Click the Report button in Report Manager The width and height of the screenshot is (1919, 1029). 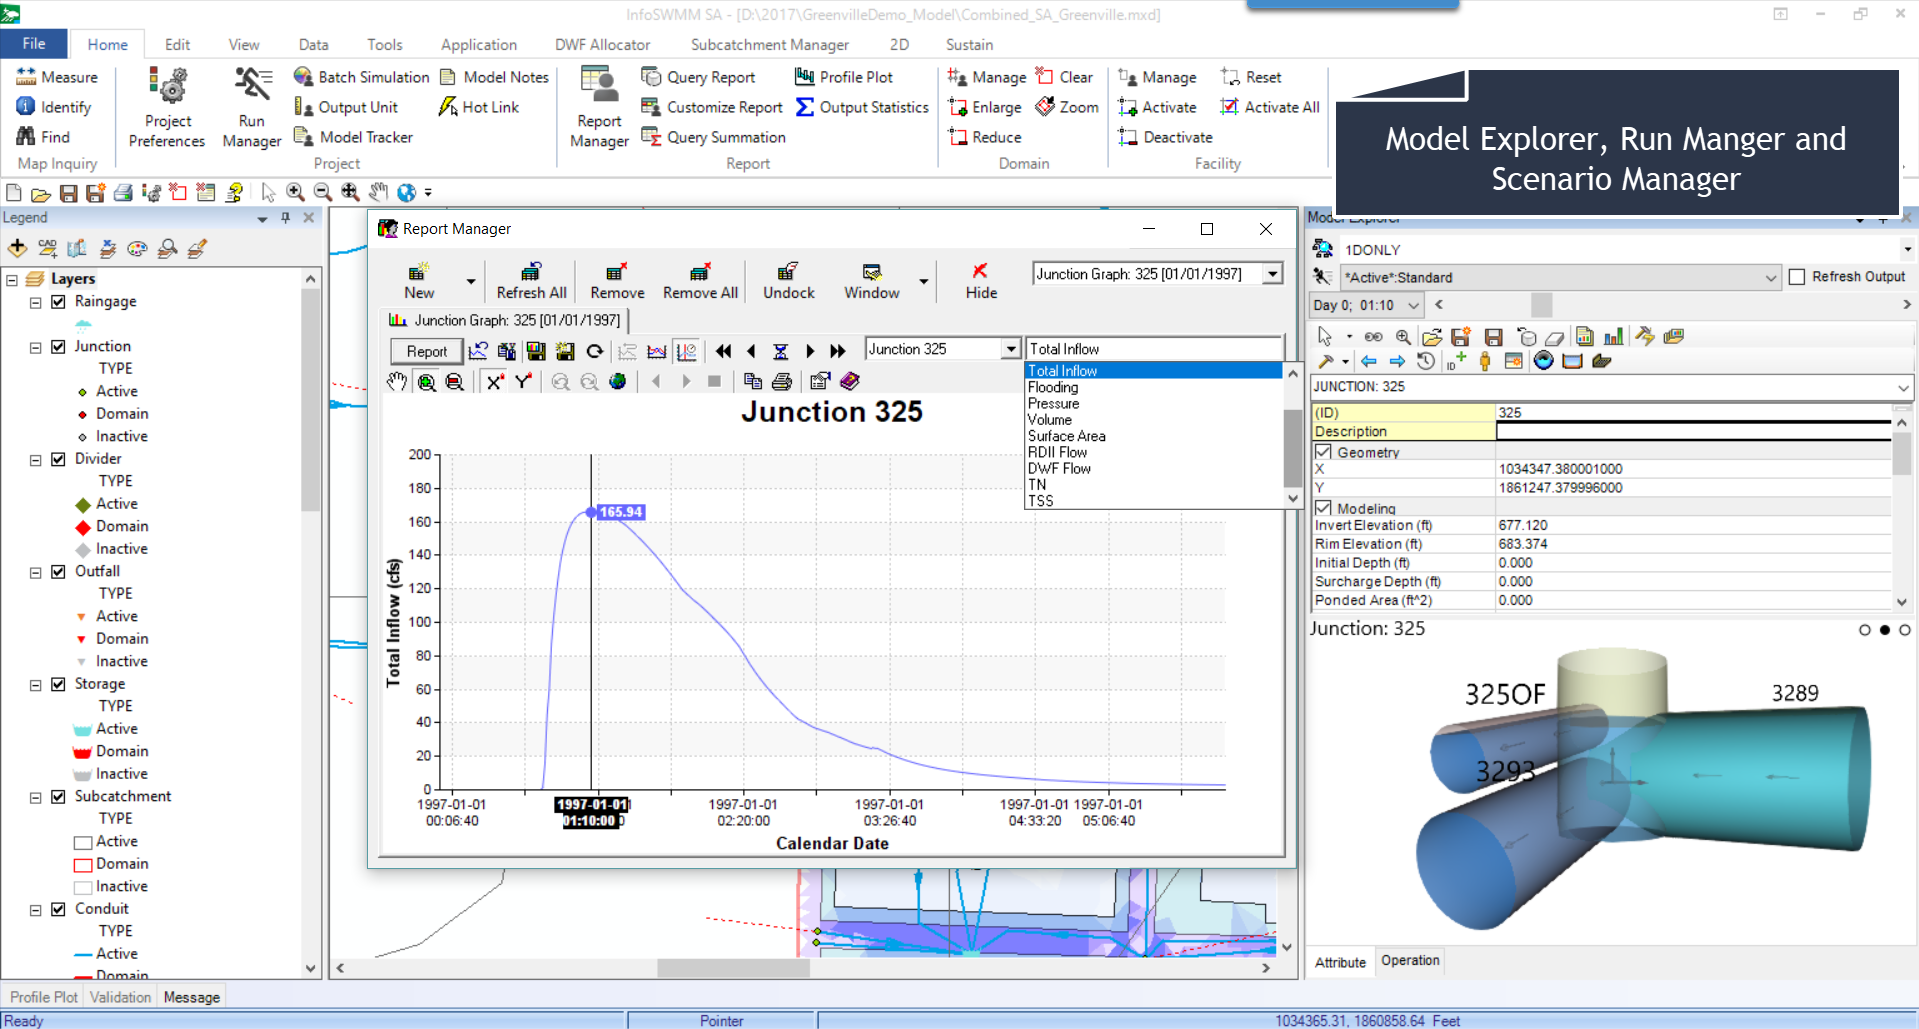pos(426,351)
